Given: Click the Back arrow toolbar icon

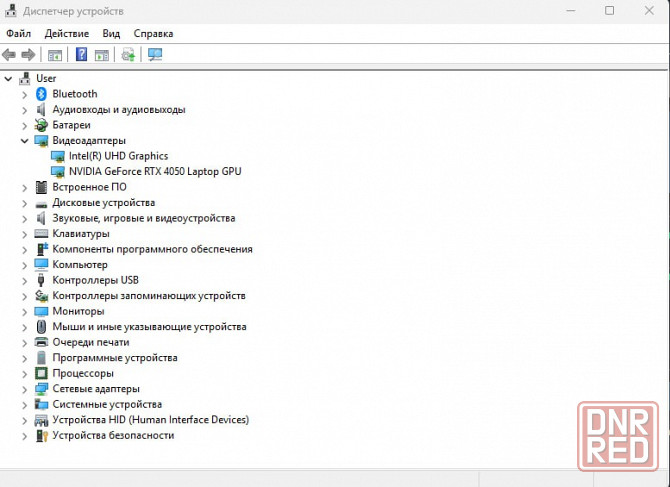Looking at the screenshot, I should click(9, 54).
